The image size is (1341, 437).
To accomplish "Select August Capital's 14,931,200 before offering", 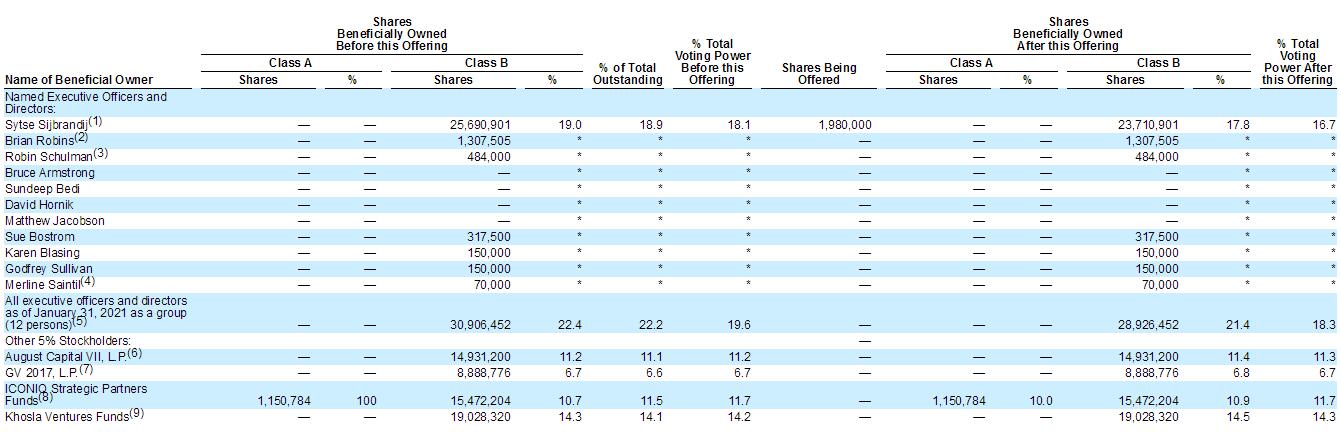I will click(x=481, y=357).
